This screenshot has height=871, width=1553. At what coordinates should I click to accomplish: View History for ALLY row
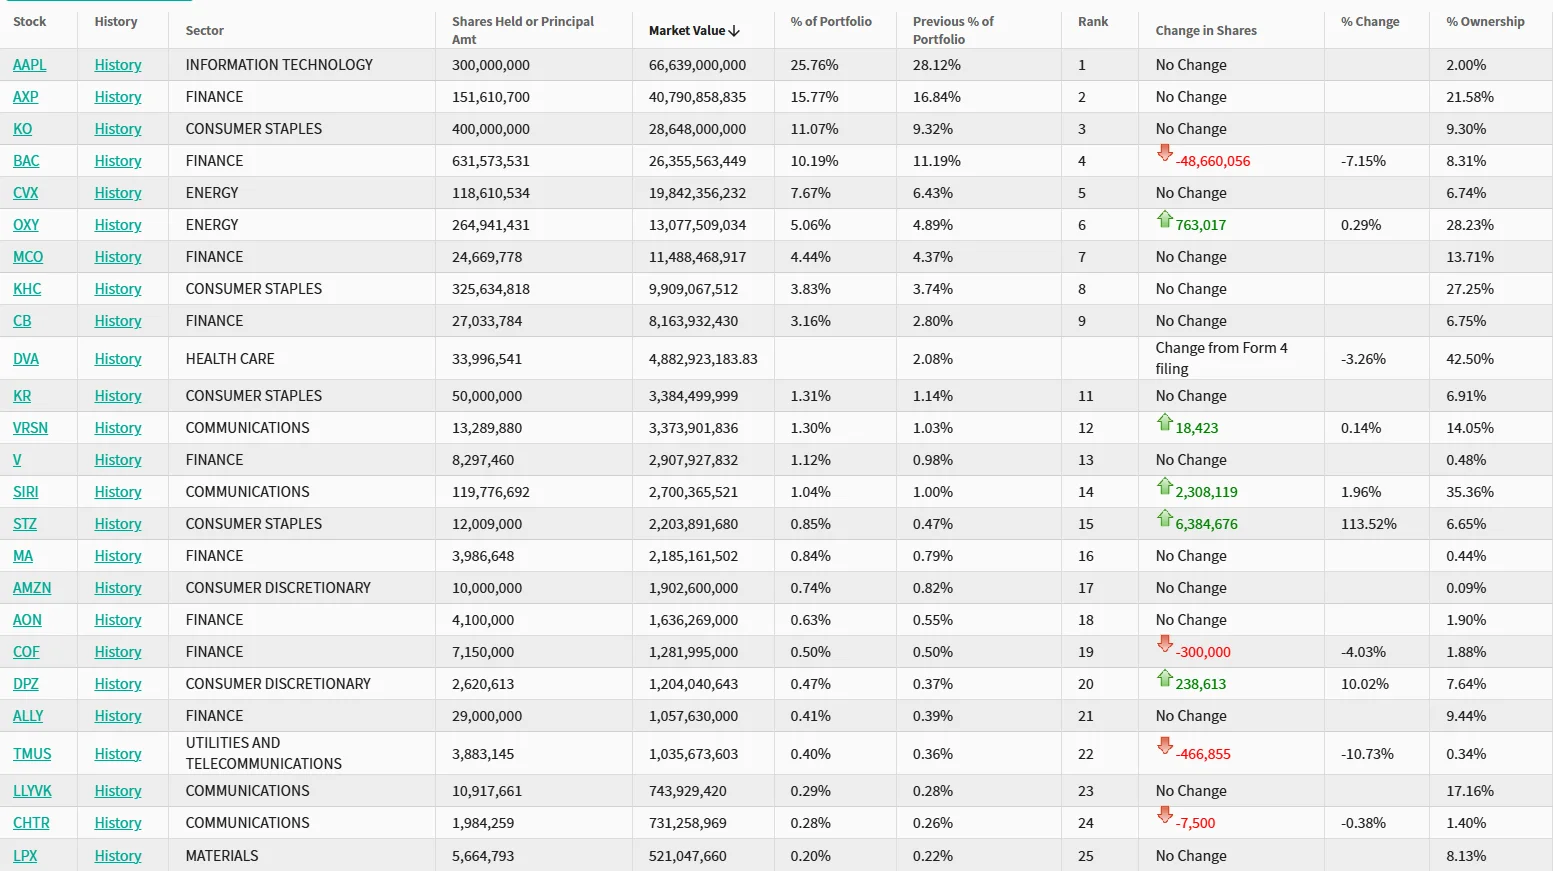pos(118,716)
